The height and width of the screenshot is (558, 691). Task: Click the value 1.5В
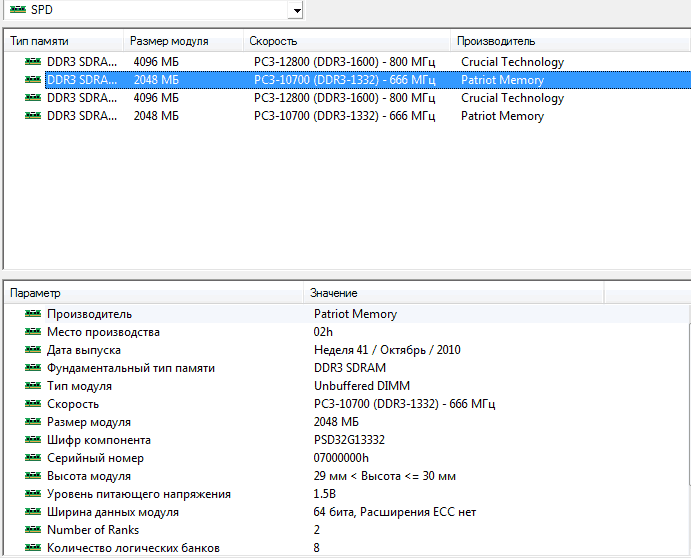325,494
